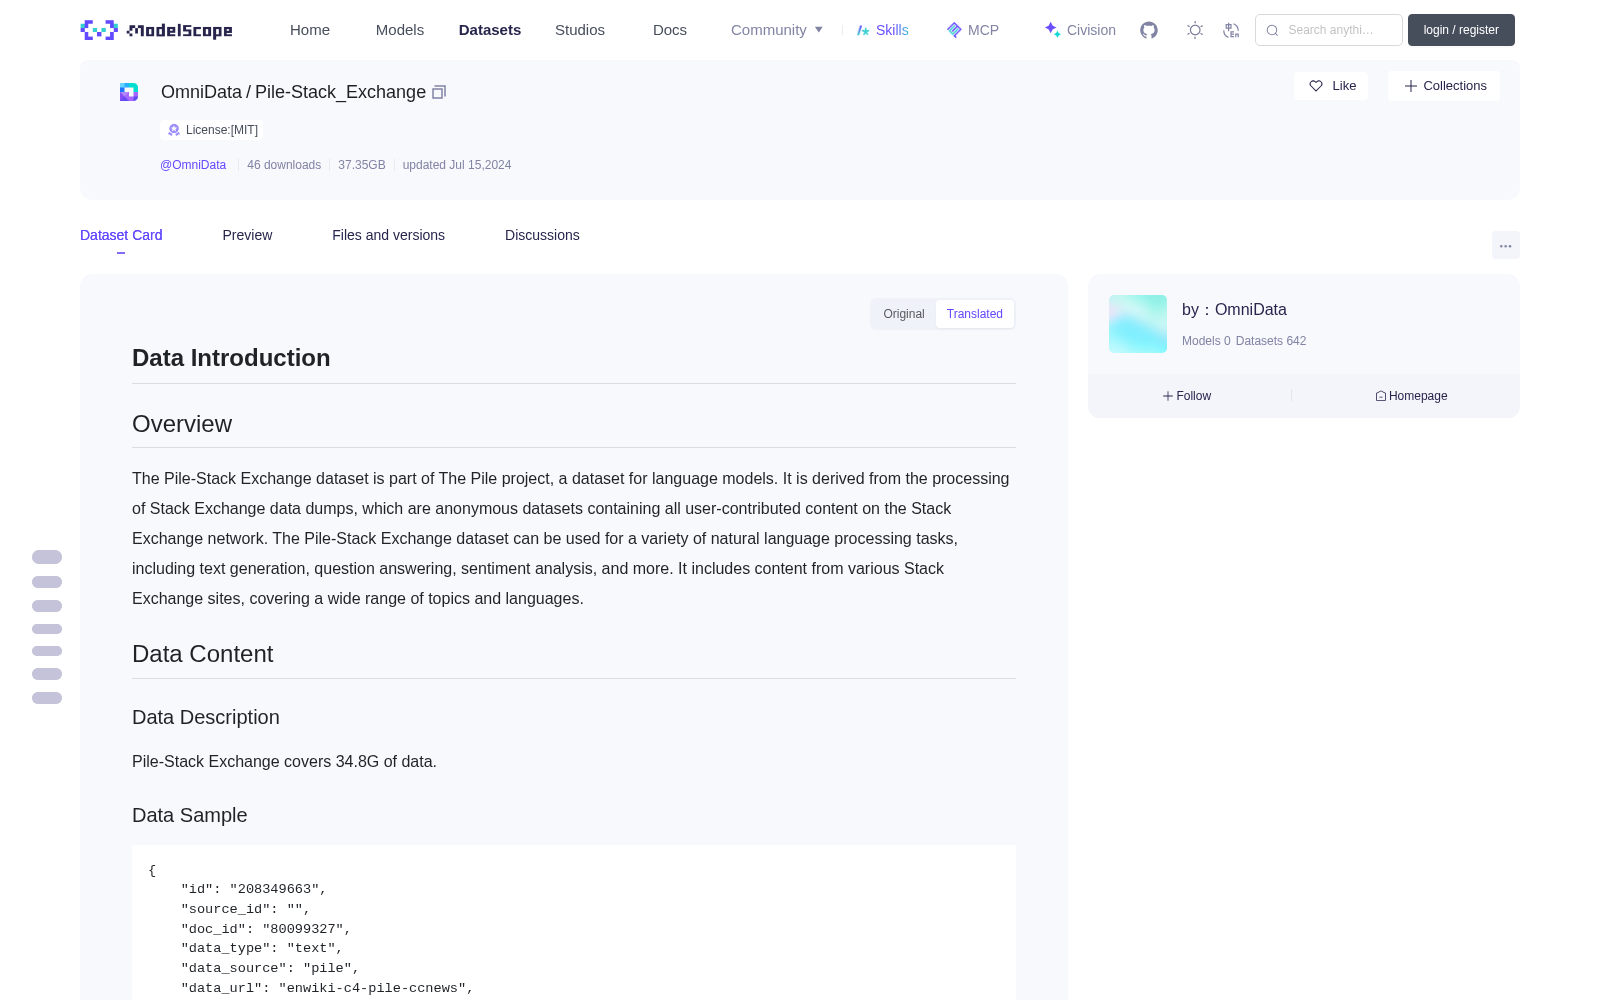Open the Civision sparkle link
Image resolution: width=1600 pixels, height=1000 pixels.
(x=1080, y=30)
